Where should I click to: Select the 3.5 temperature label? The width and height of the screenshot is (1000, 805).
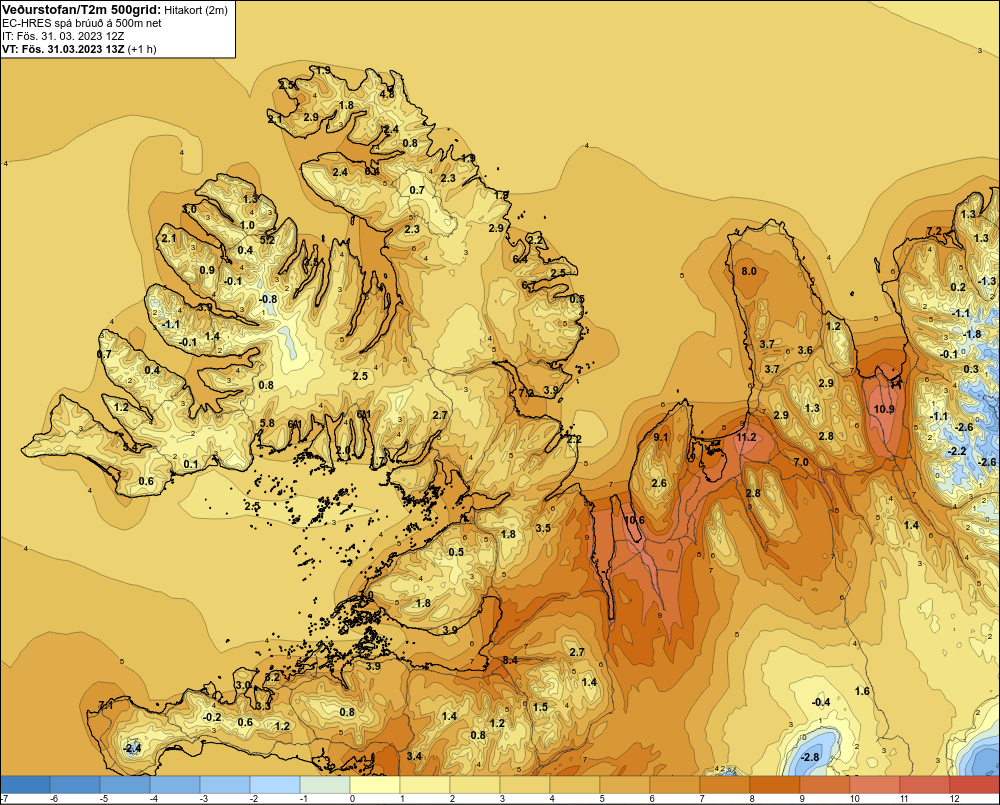click(x=543, y=528)
